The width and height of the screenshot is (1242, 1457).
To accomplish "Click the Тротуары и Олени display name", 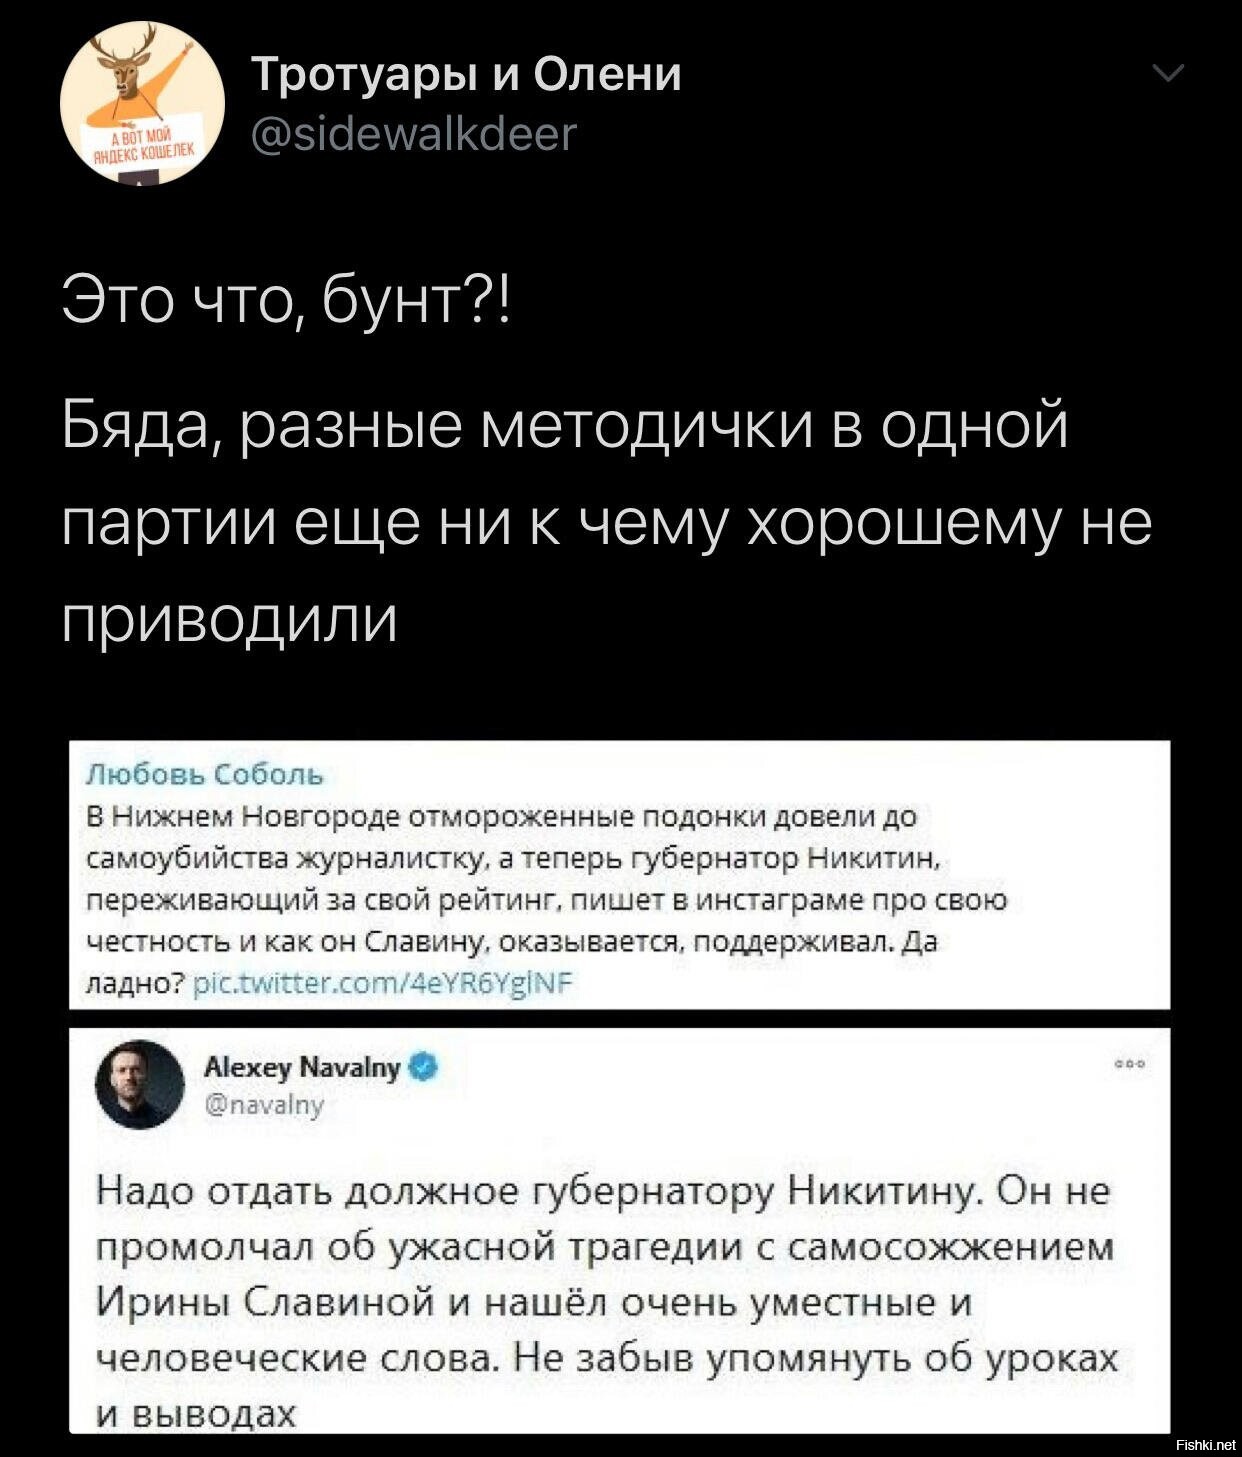I will [465, 74].
